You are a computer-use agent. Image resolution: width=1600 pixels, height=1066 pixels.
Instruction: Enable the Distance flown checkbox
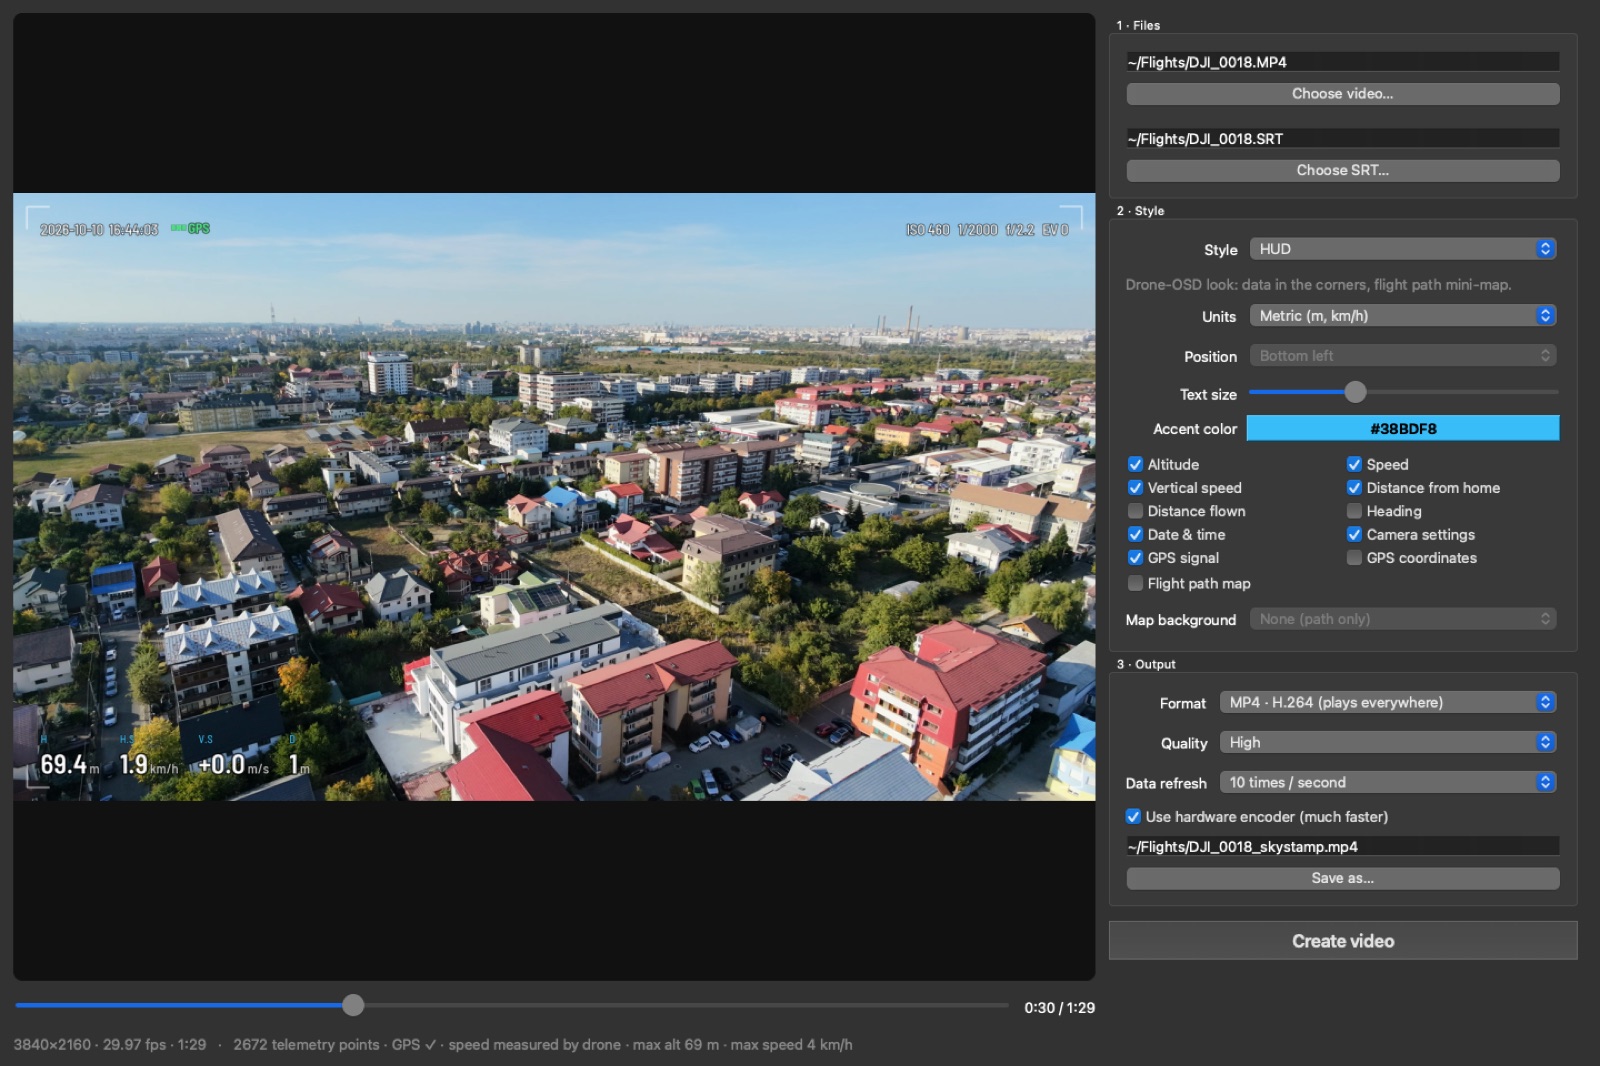tap(1135, 511)
